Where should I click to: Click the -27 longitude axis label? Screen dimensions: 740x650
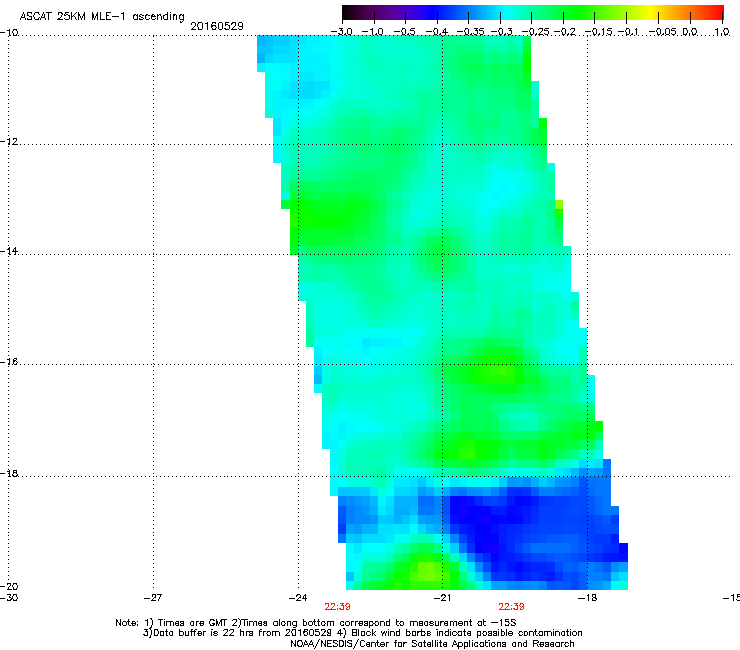click(x=153, y=598)
